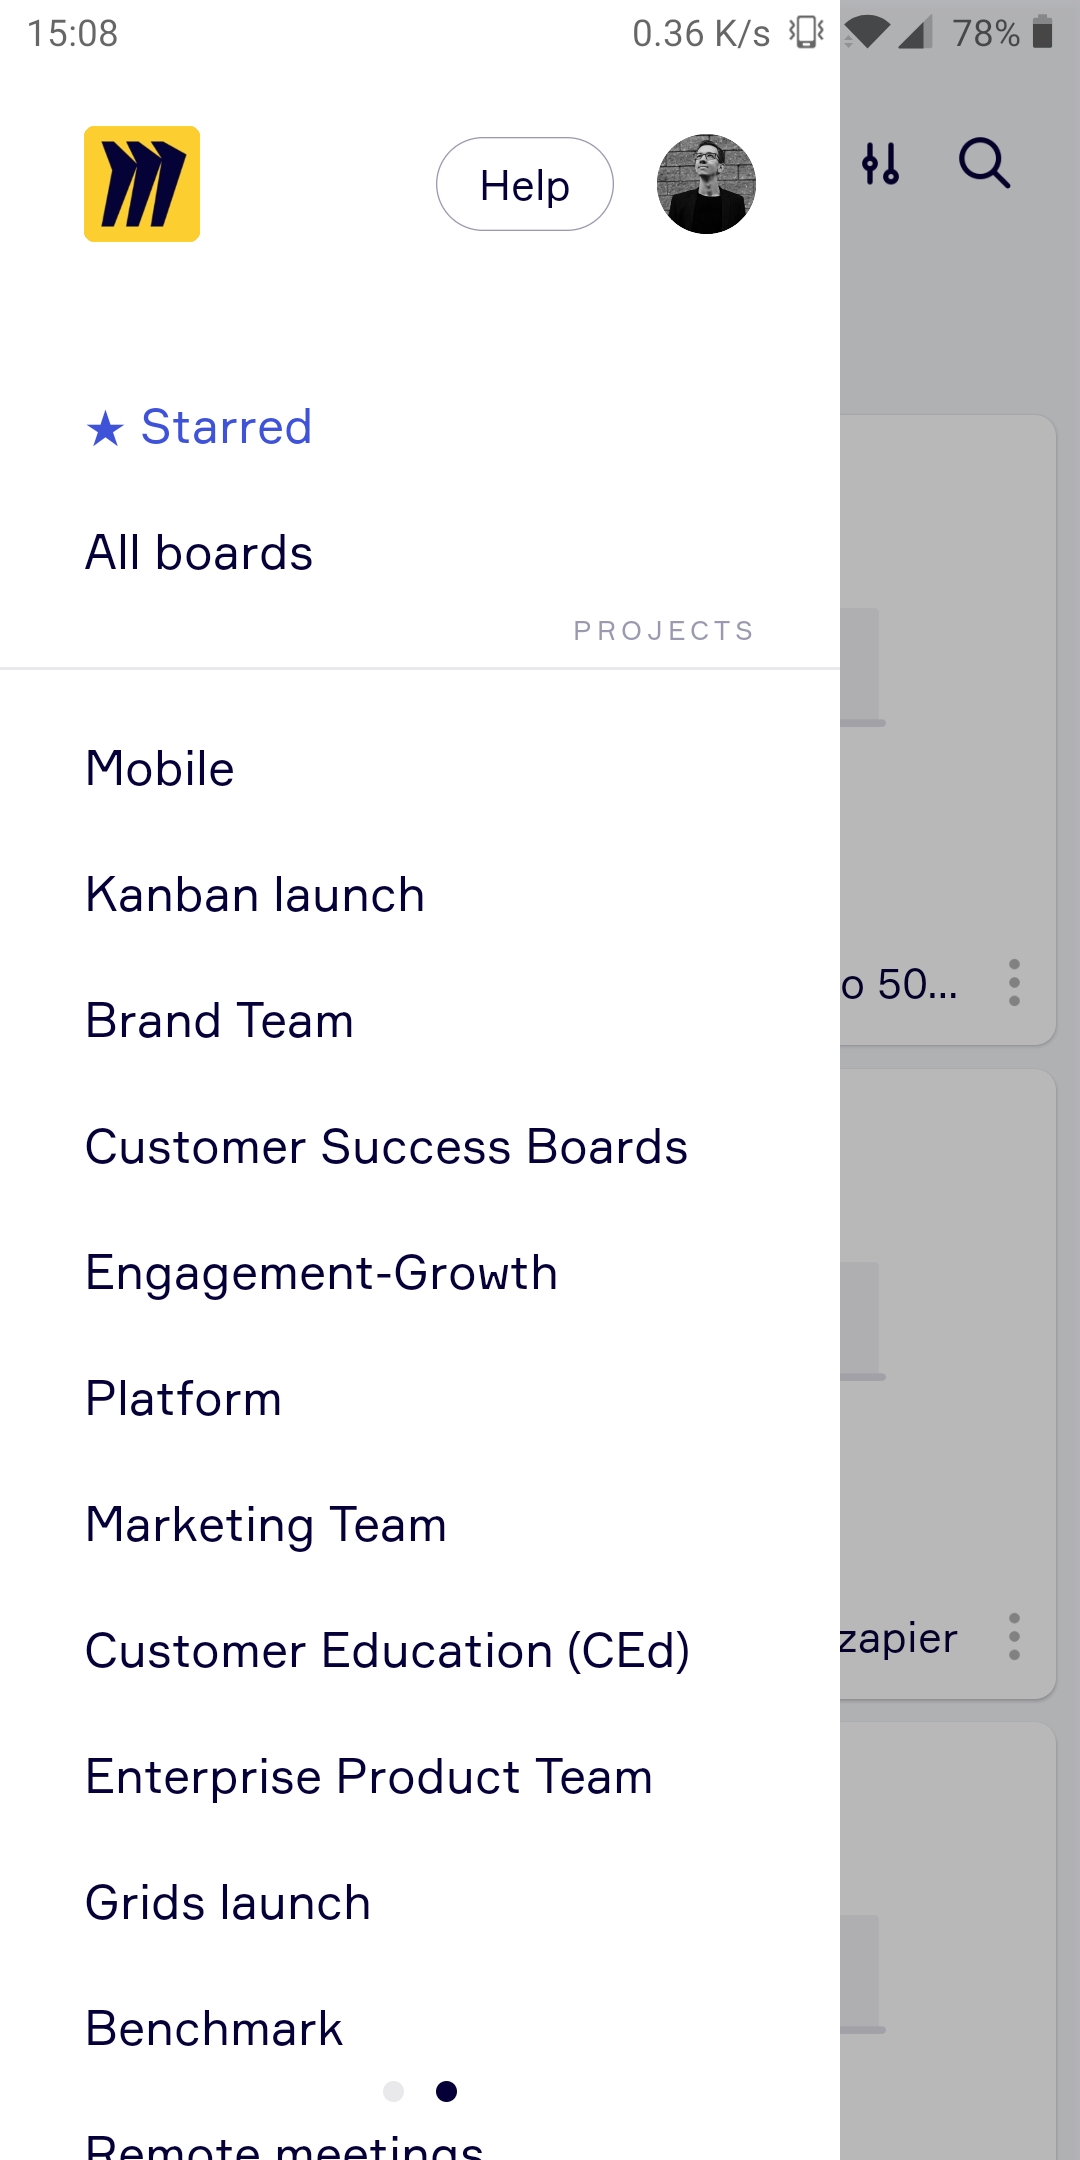This screenshot has height=2160, width=1080.
Task: Open the zapier board thumbnail
Action: click(x=945, y=1350)
